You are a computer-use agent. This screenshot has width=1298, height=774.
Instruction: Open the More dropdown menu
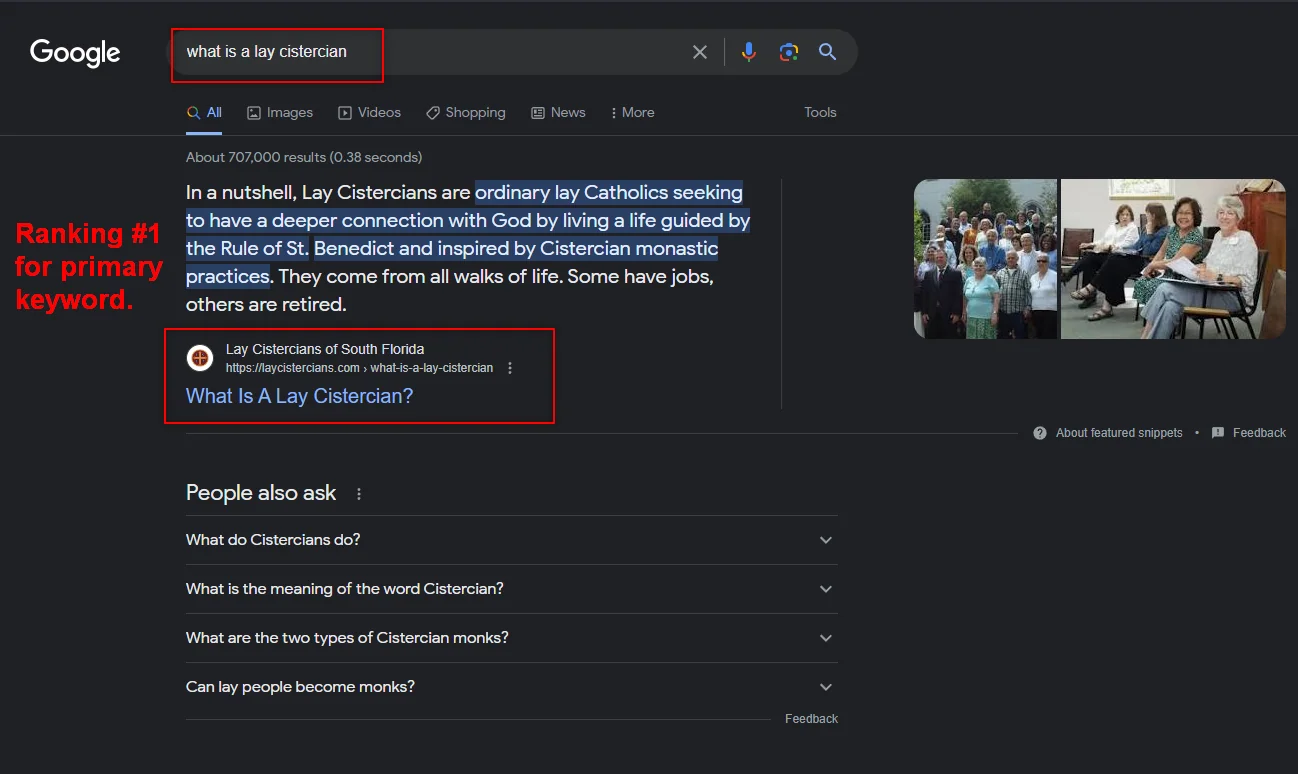tap(632, 113)
